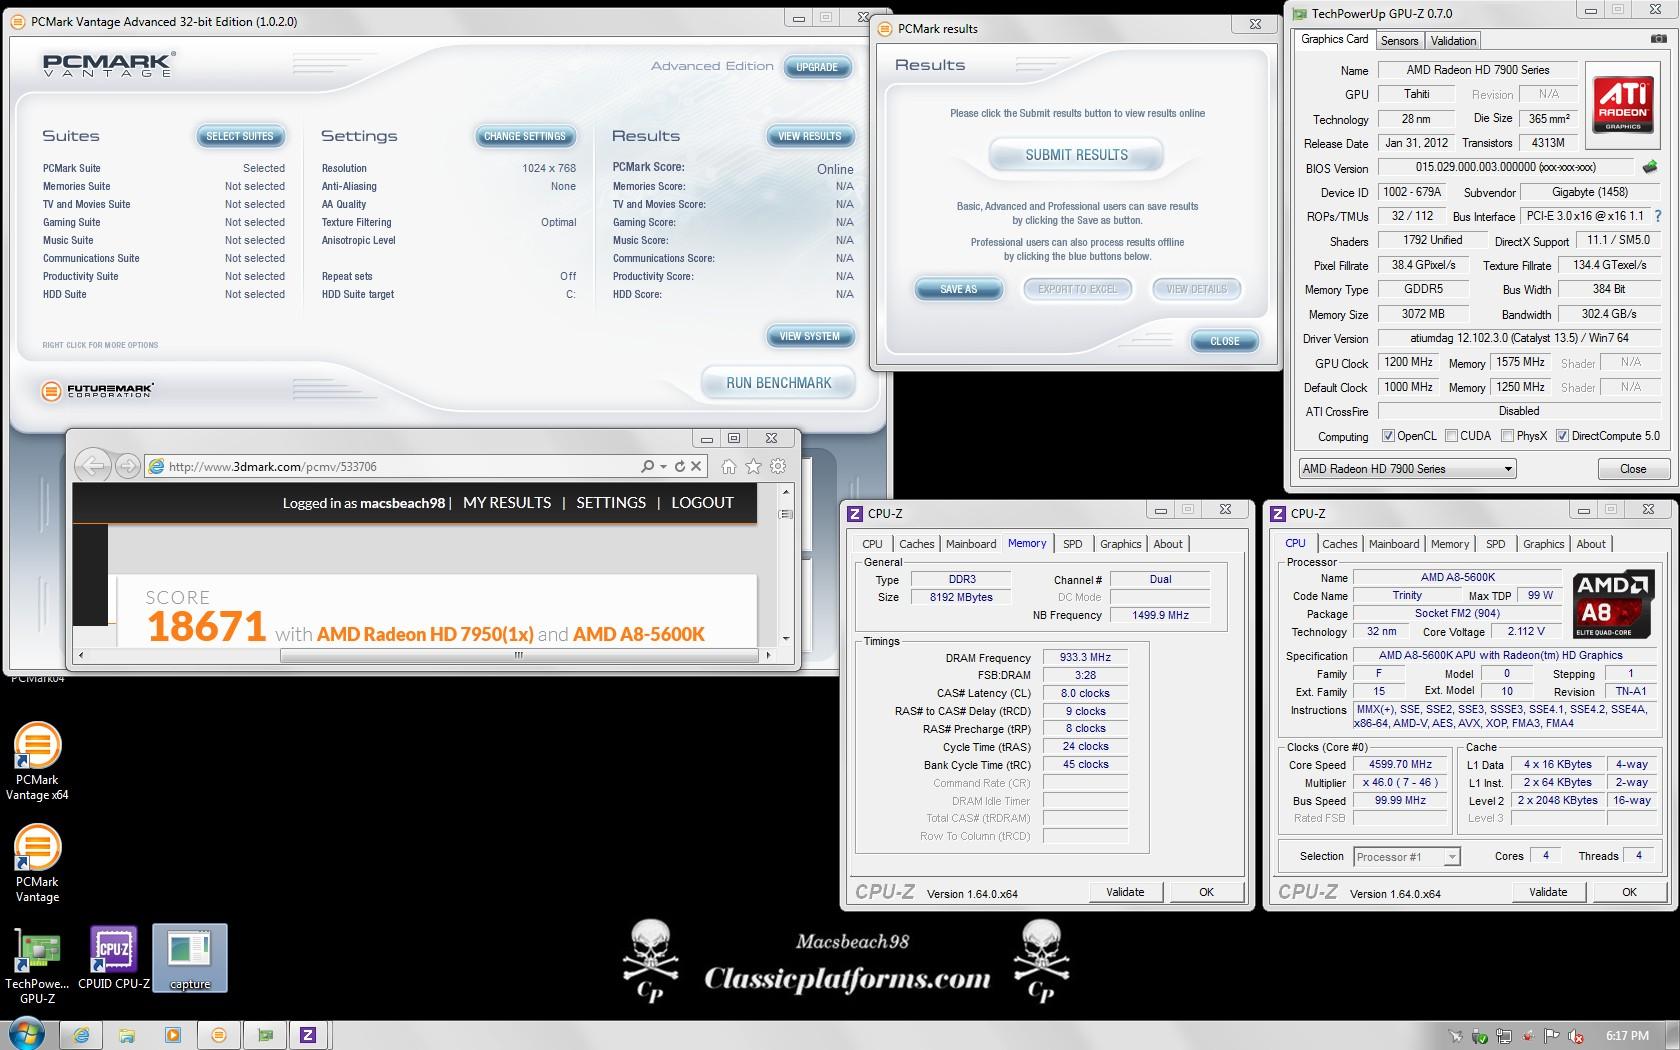Click SELECT SUITES button
The height and width of the screenshot is (1050, 1680).
coord(240,136)
